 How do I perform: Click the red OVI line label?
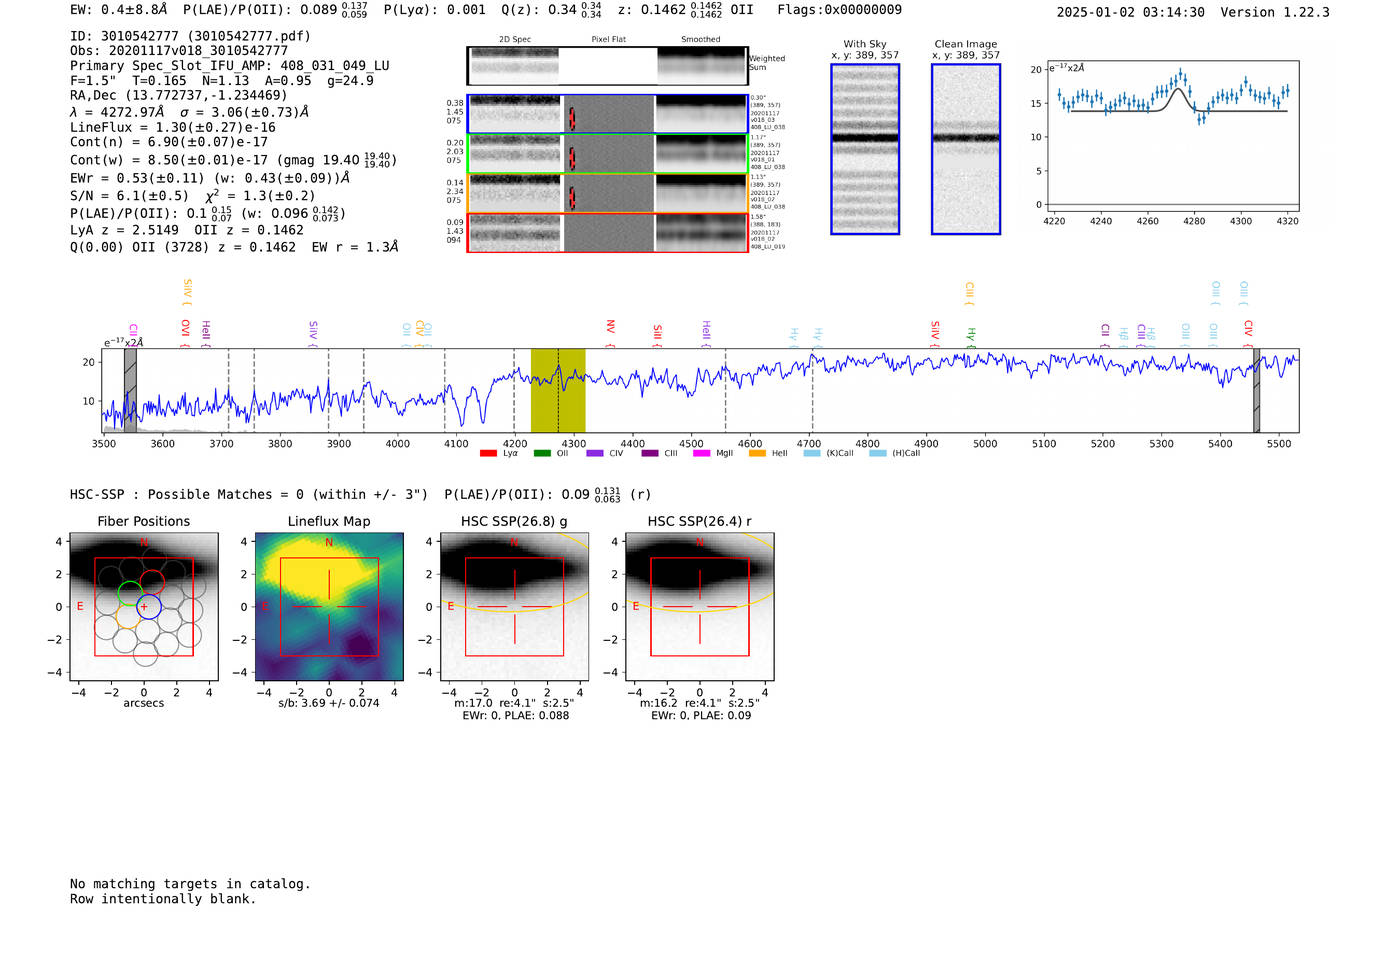pos(185,331)
